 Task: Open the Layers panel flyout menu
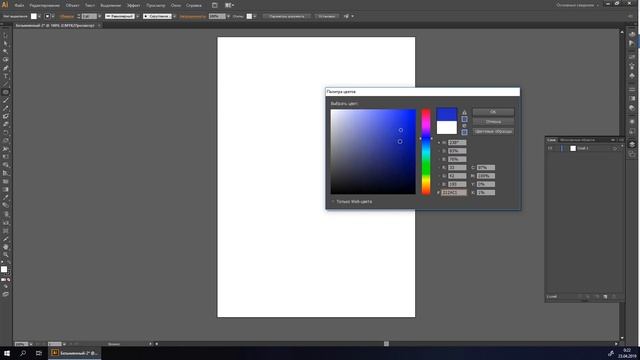621,140
